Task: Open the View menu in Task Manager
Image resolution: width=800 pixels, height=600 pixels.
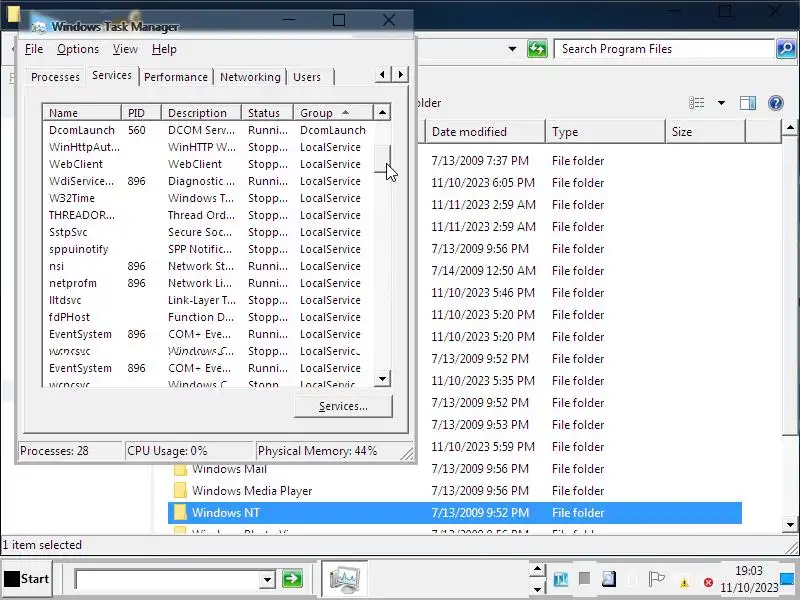Action: click(x=125, y=49)
